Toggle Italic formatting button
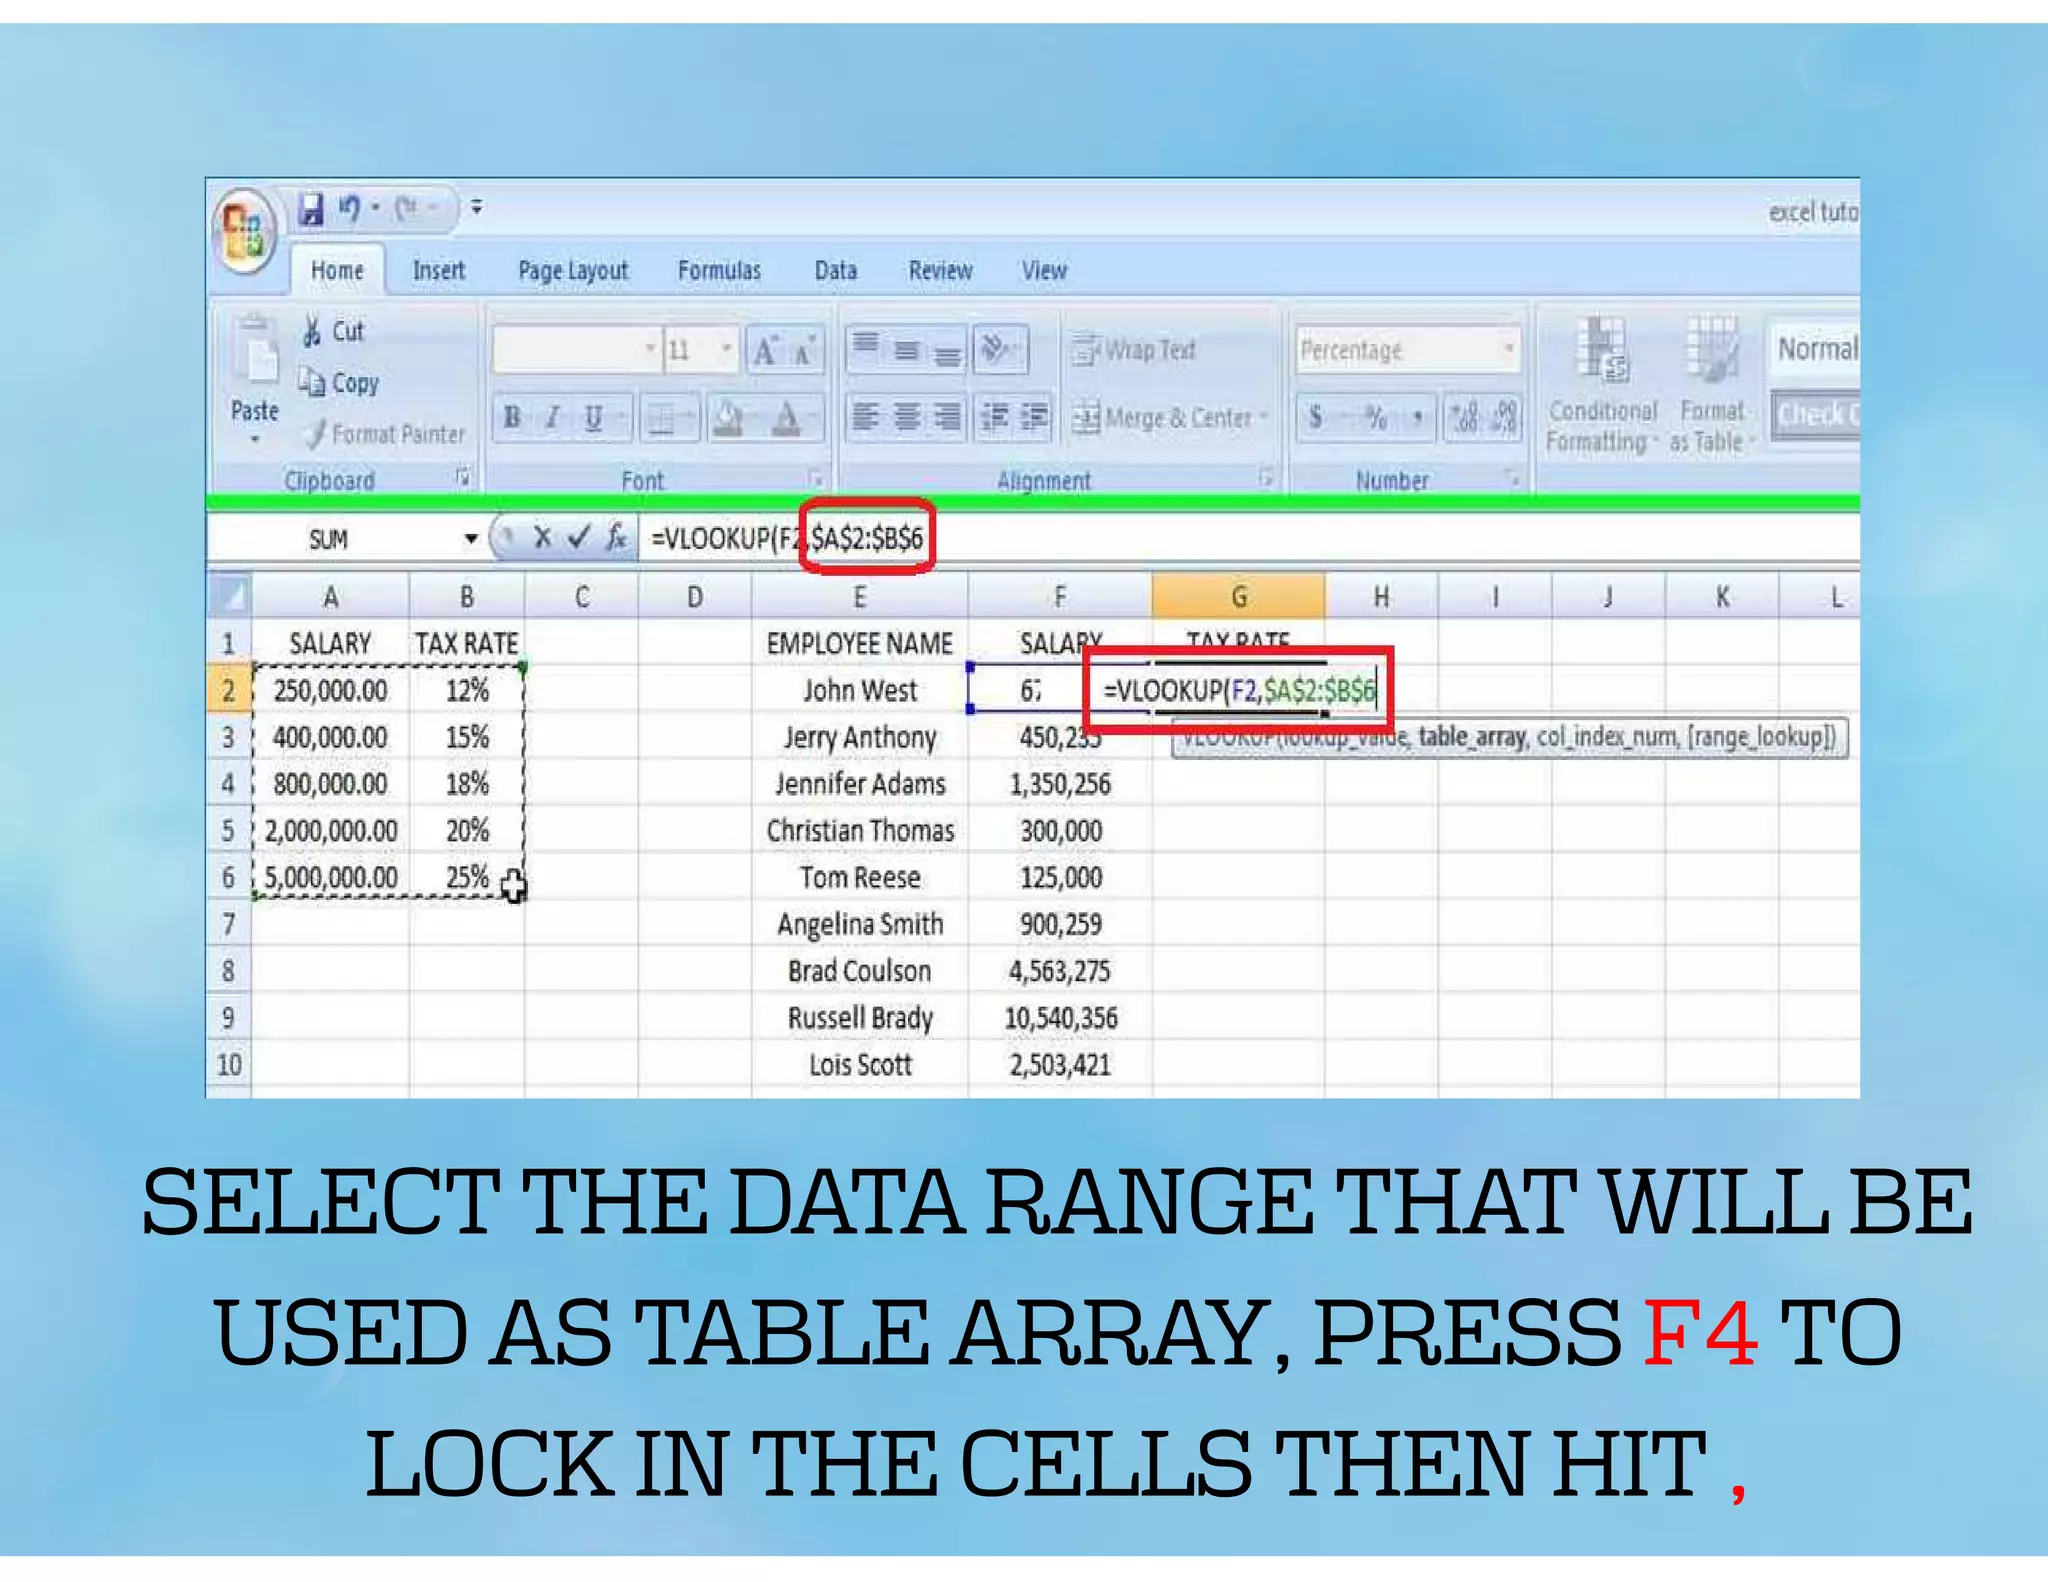Image resolution: width=2048 pixels, height=1582 pixels. 552,417
